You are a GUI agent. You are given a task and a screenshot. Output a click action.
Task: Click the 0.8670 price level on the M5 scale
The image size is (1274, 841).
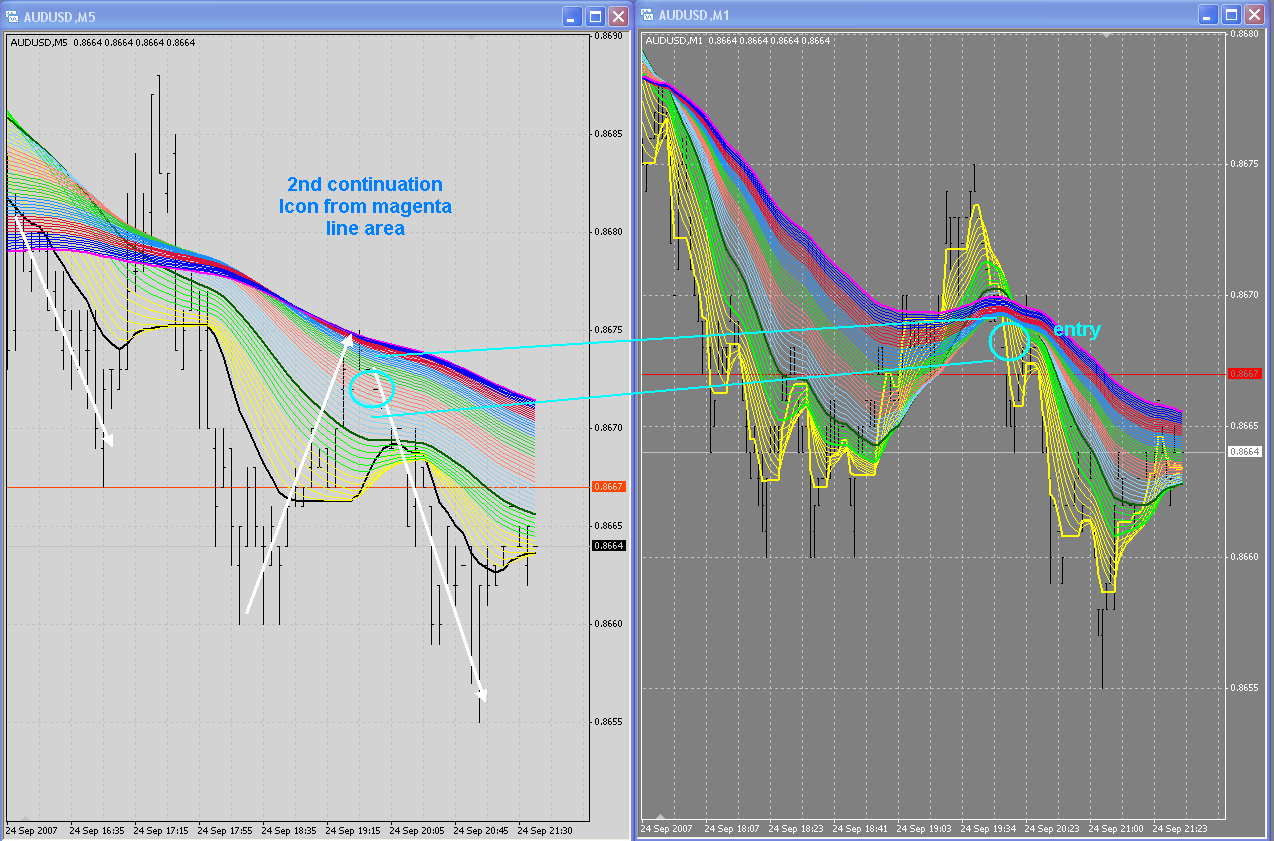pos(608,428)
